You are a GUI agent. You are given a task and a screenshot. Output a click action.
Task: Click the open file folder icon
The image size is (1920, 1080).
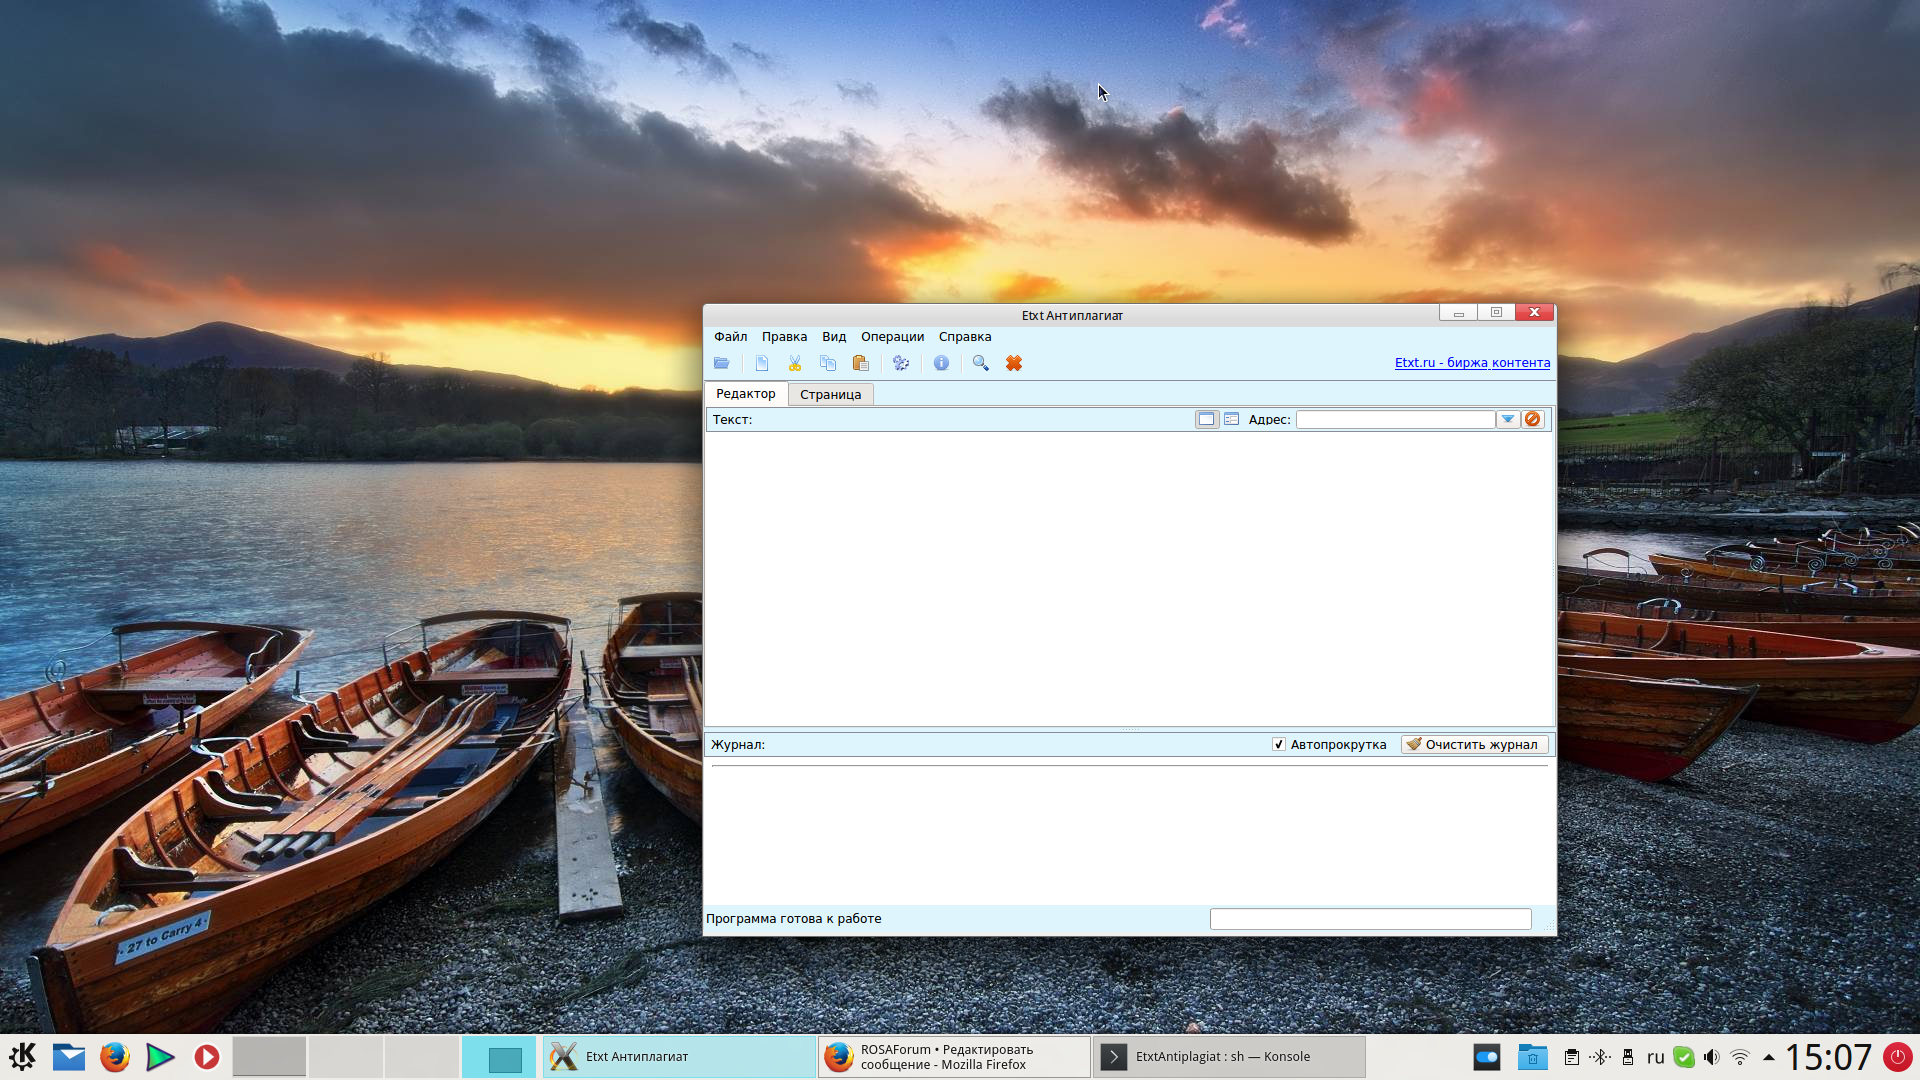click(721, 363)
